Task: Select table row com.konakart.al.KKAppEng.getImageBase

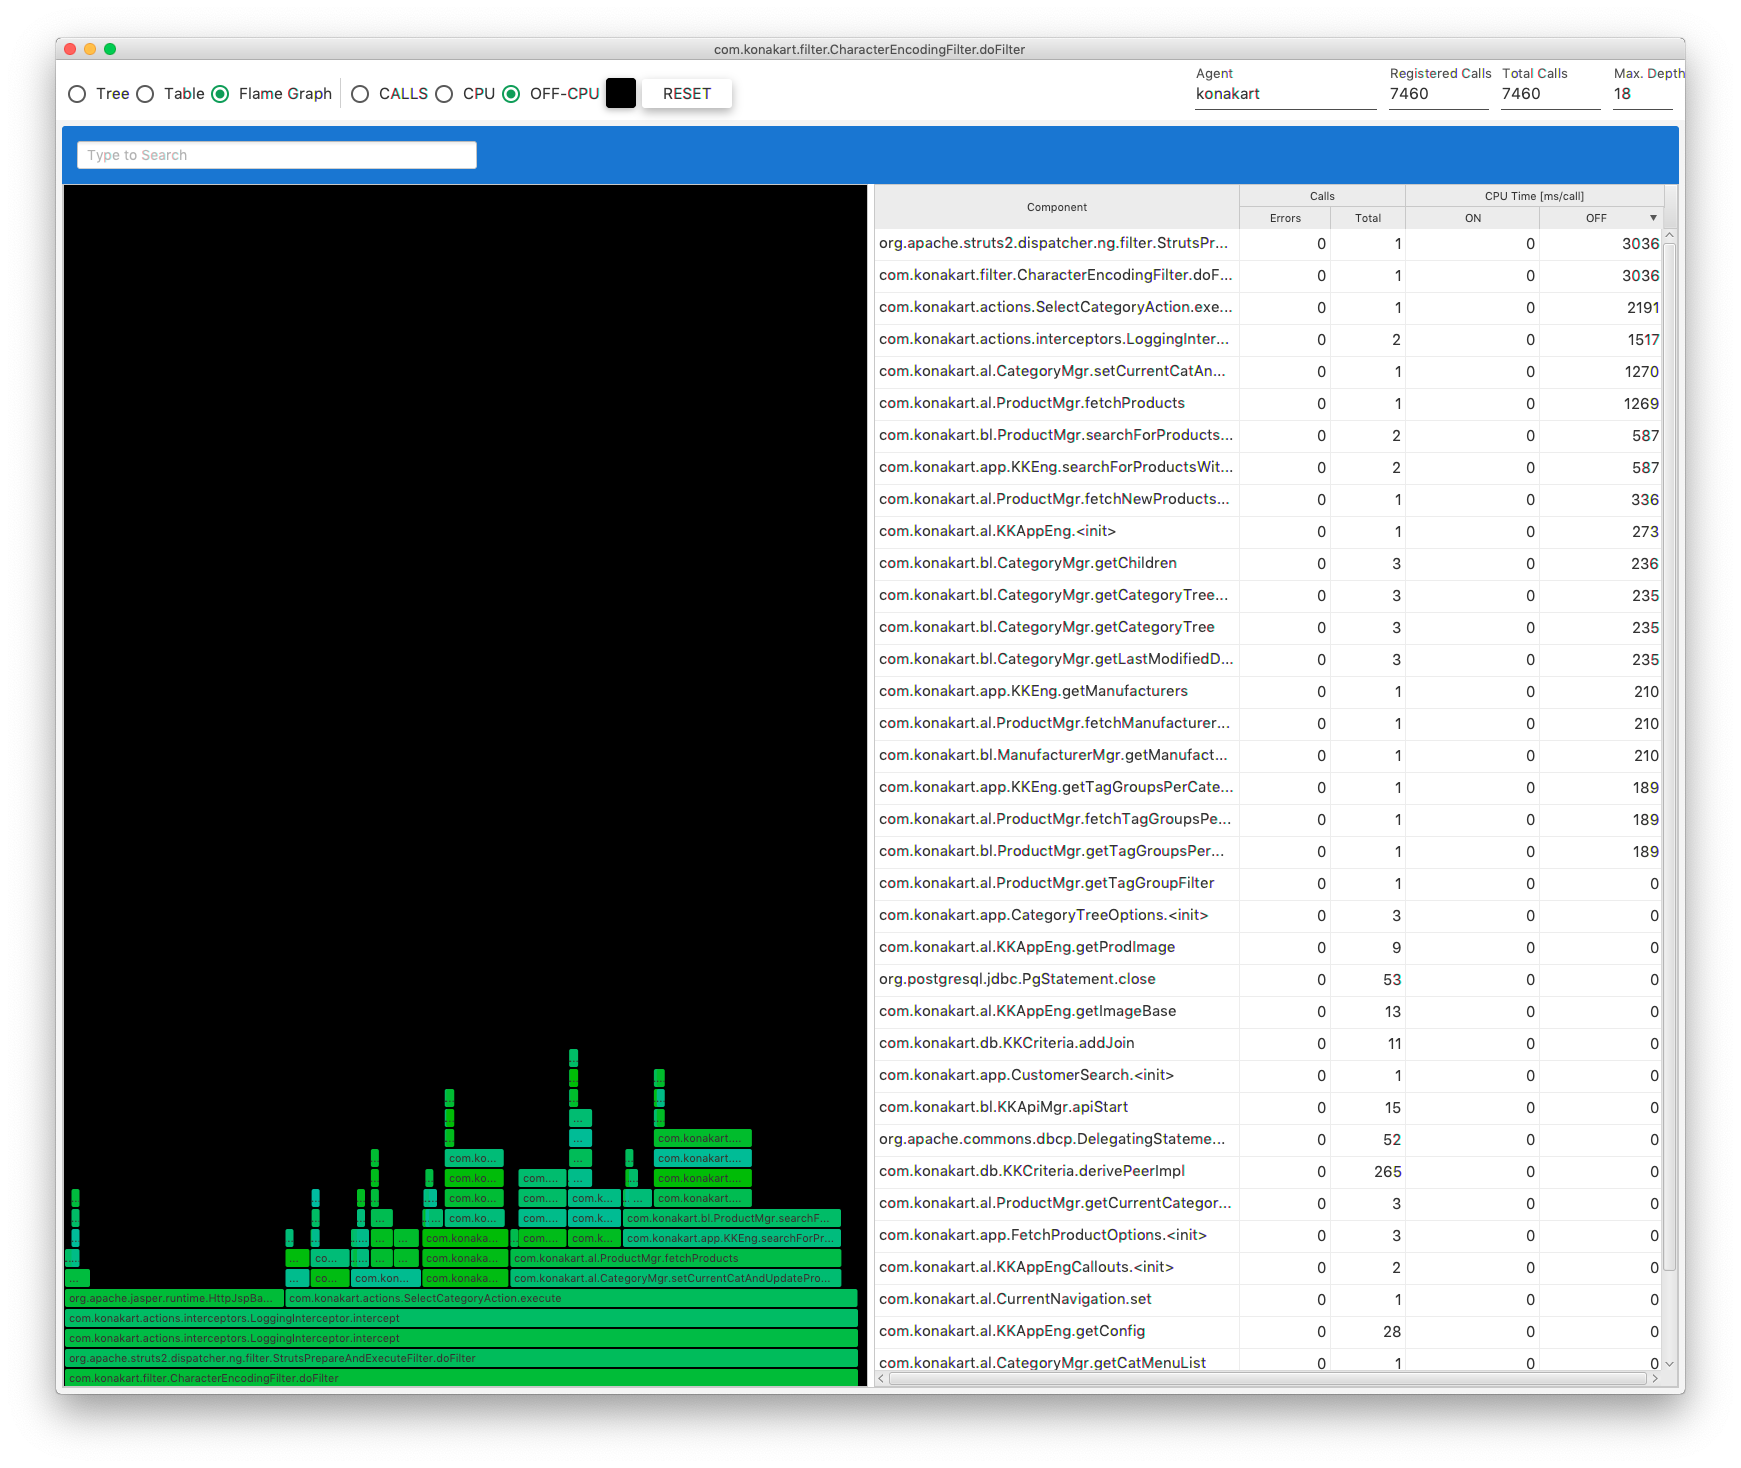Action: [x=1269, y=1011]
